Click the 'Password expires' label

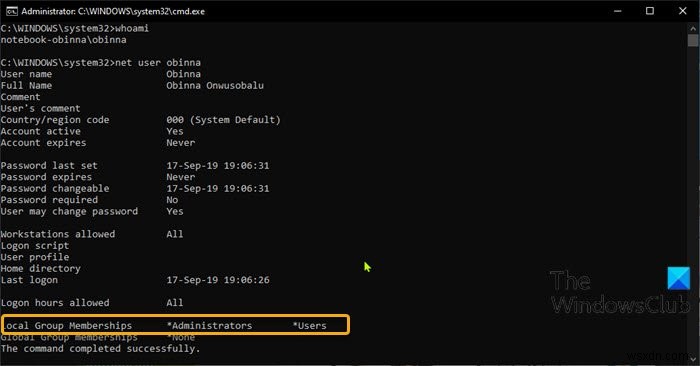46,177
